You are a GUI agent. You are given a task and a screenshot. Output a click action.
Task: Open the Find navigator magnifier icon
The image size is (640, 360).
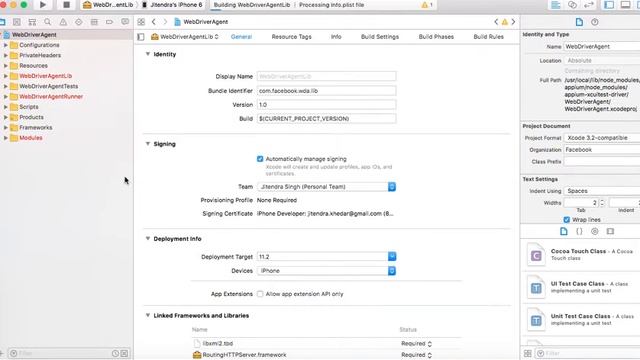click(48, 22)
